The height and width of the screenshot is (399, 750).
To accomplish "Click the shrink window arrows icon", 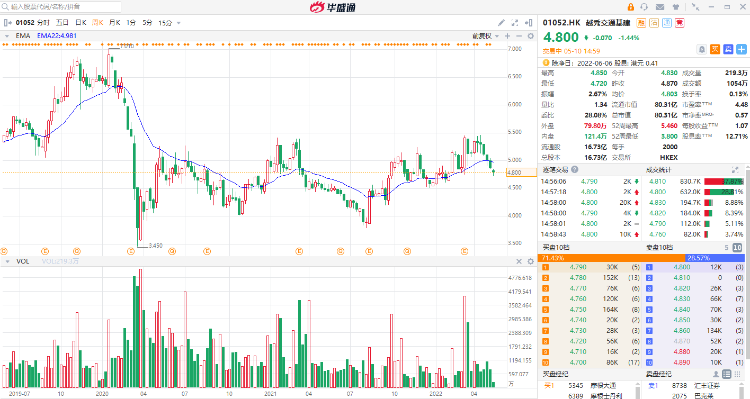I will click(695, 7).
